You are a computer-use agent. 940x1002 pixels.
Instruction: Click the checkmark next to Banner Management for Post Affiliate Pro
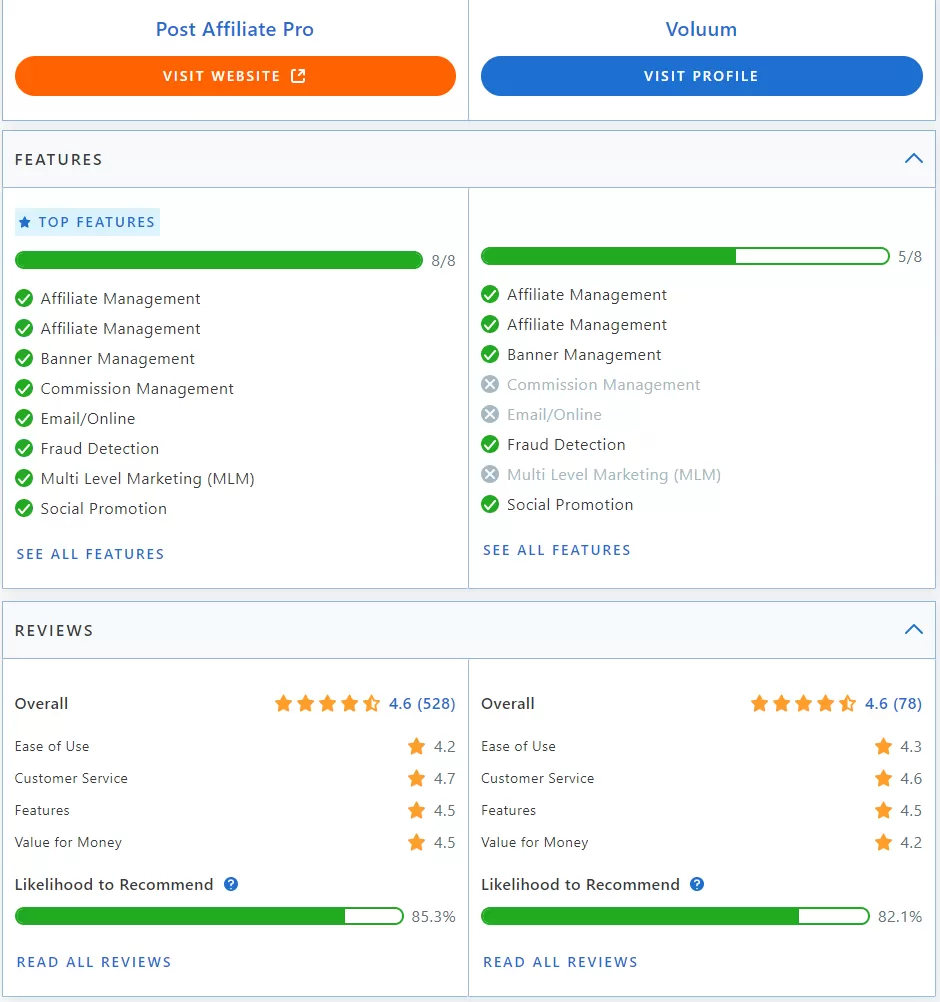point(25,358)
